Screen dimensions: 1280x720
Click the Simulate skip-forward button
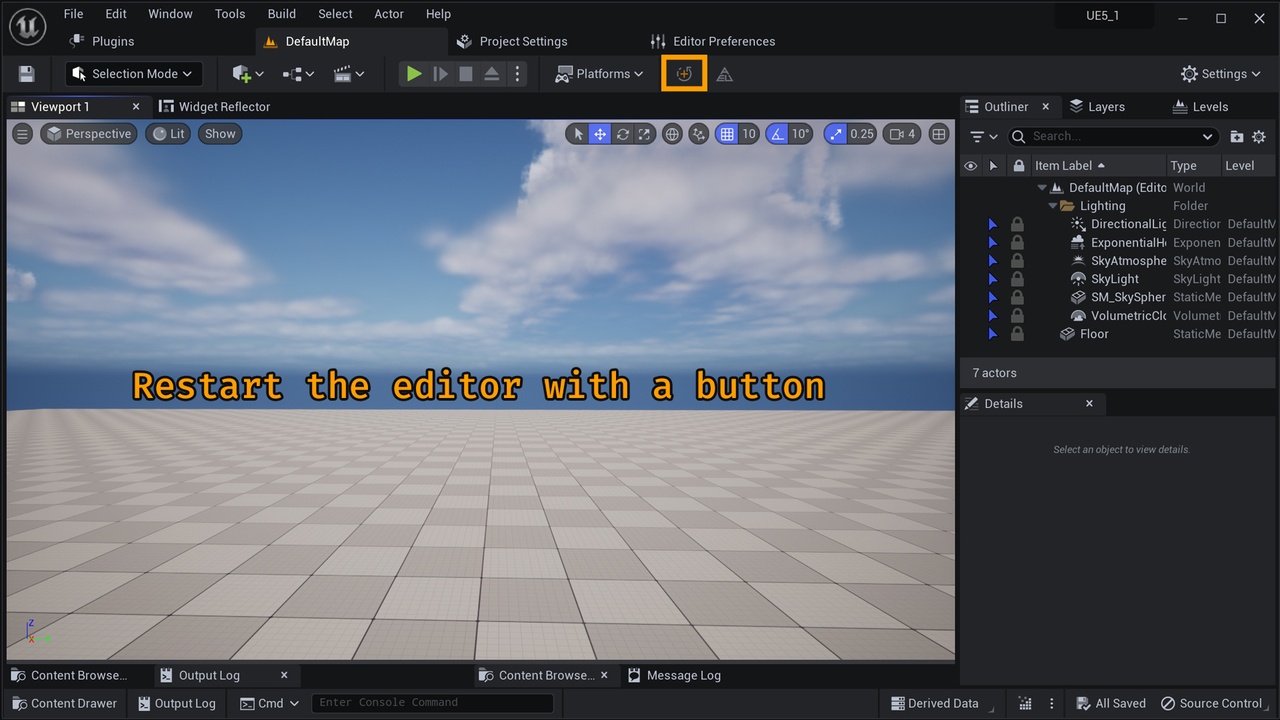point(440,74)
